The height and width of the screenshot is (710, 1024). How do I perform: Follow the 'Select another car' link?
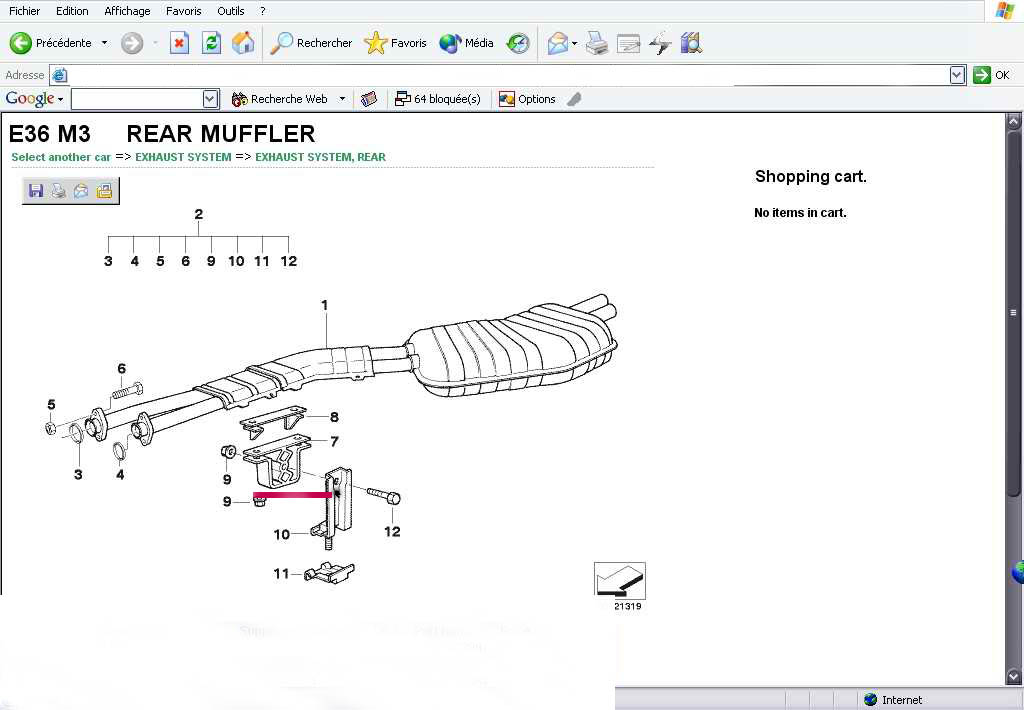click(61, 157)
